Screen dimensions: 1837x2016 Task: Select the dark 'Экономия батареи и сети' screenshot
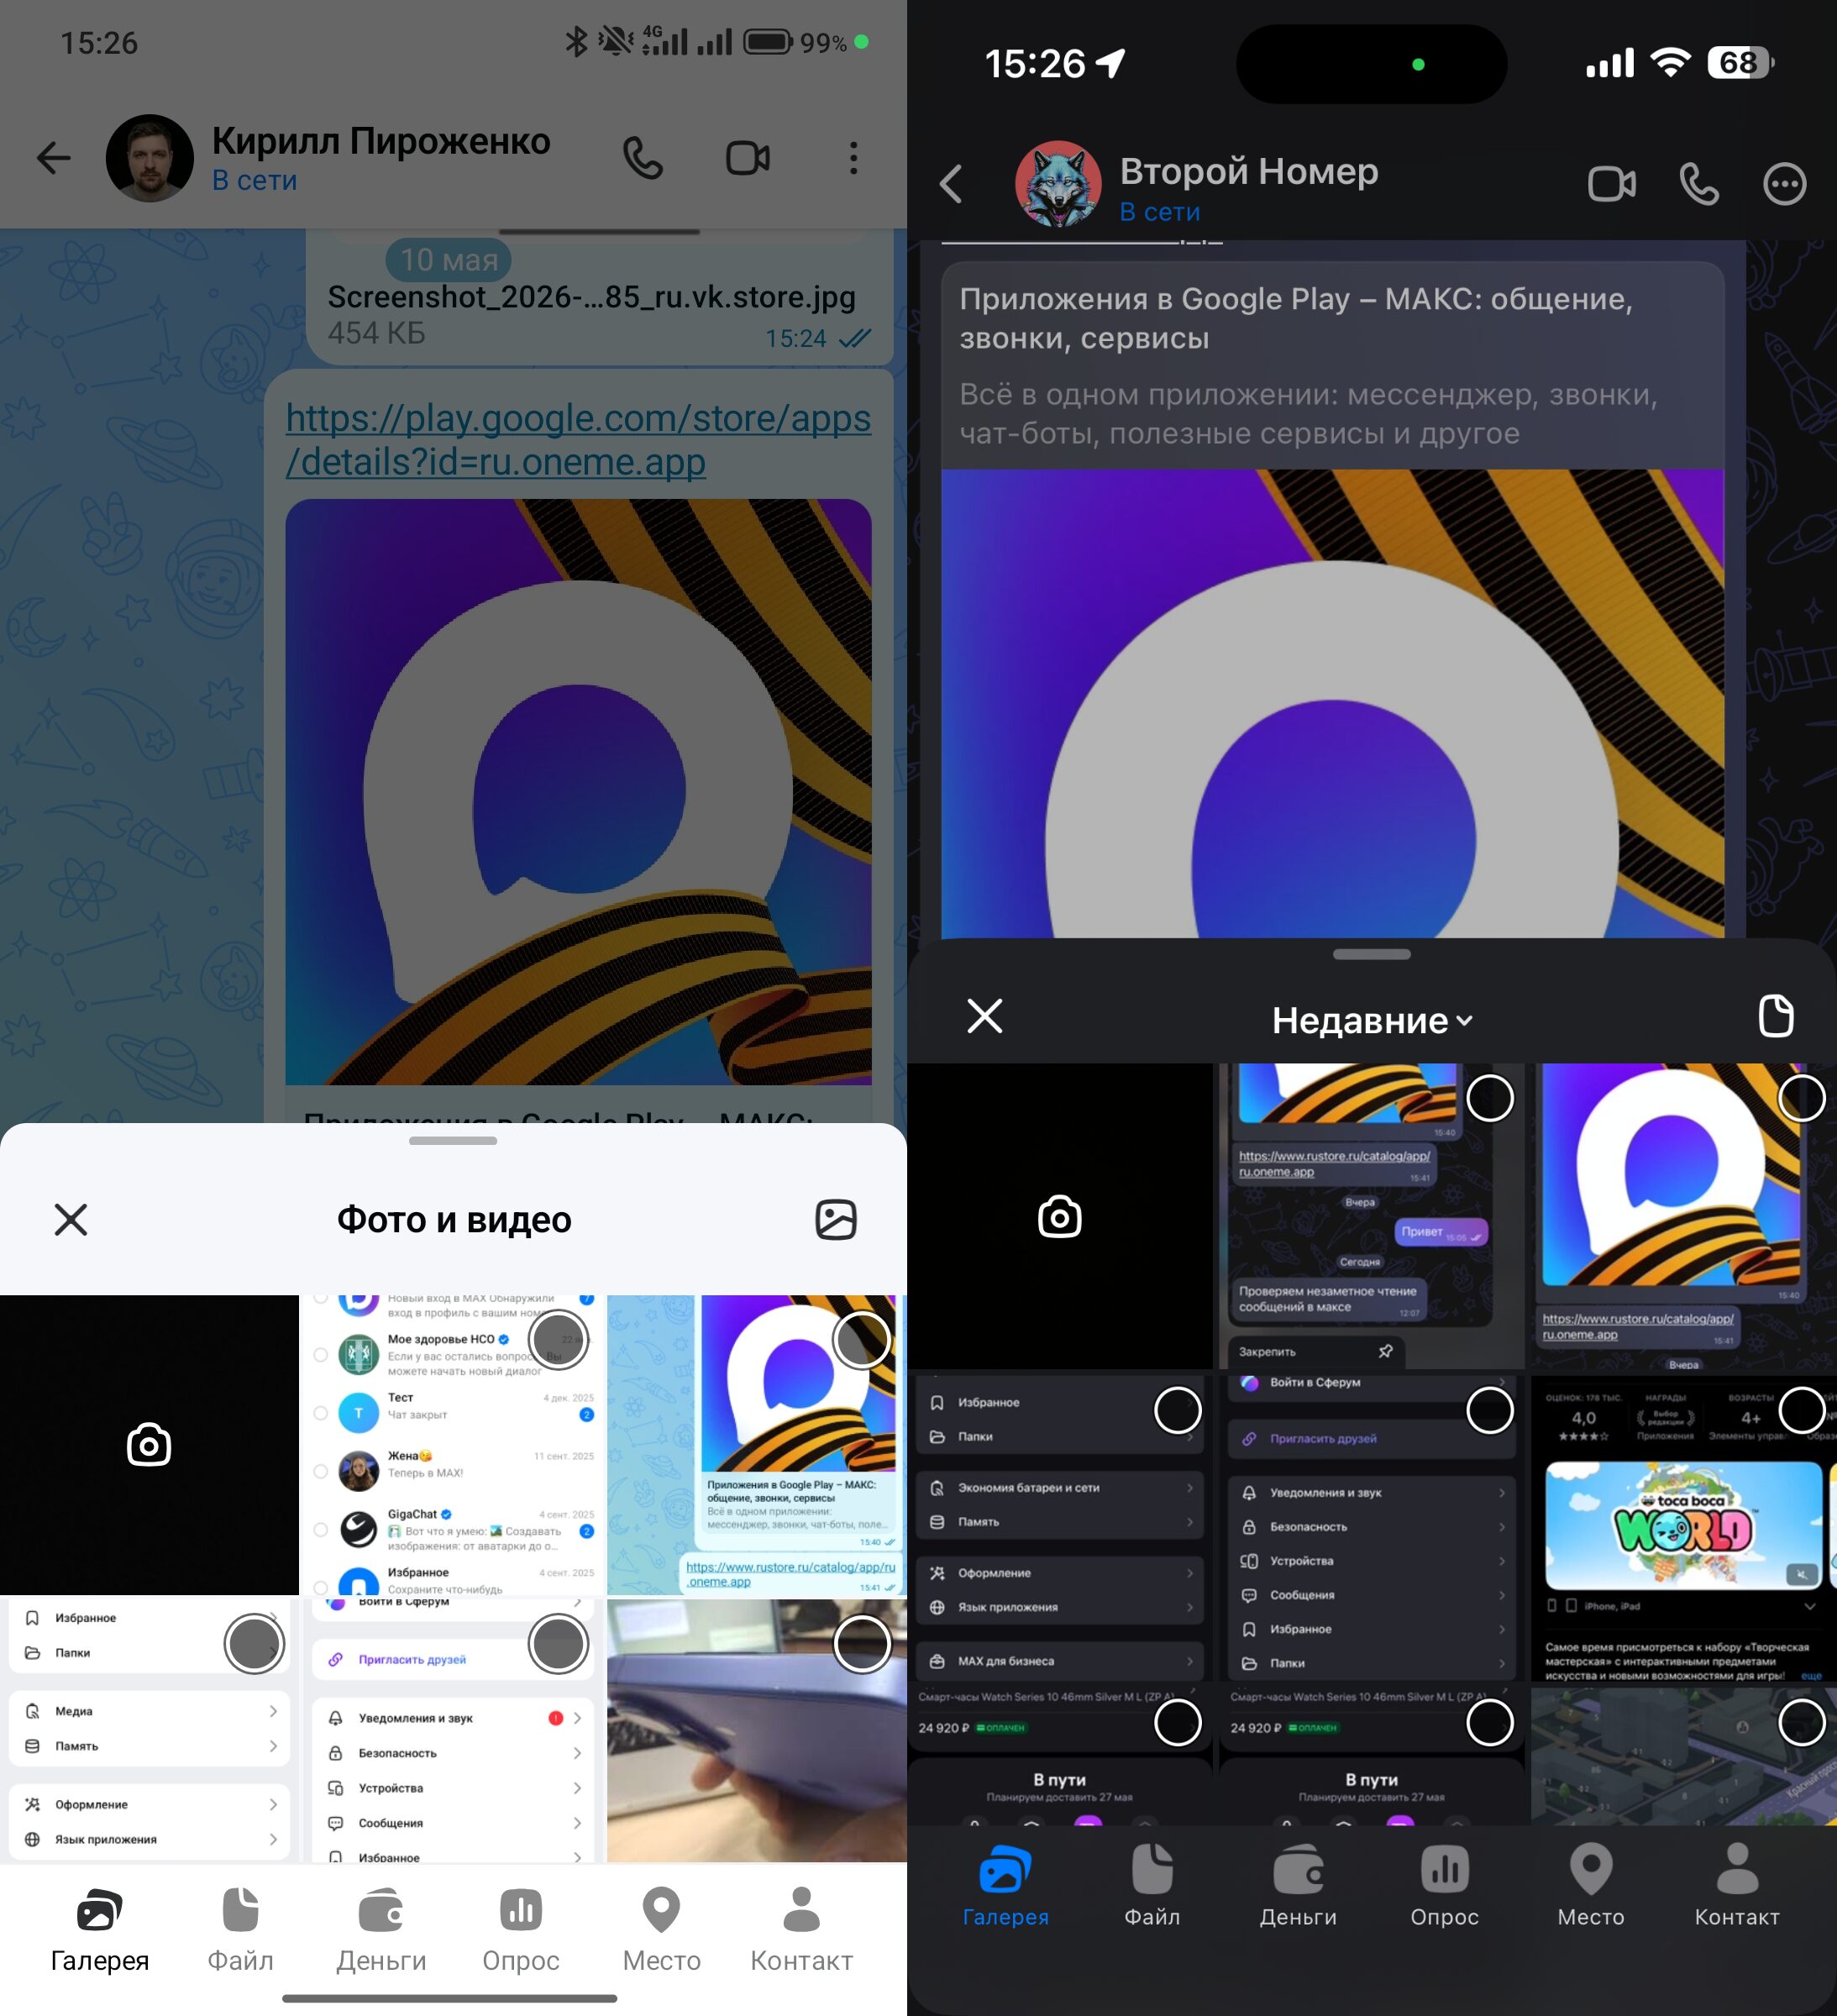pos(1178,1410)
